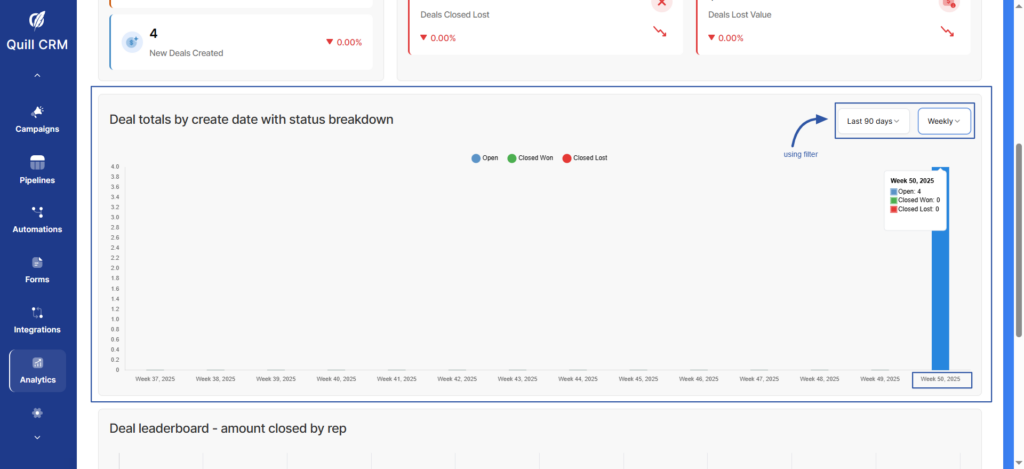Open the Campaigns megaphone icon

click(37, 112)
